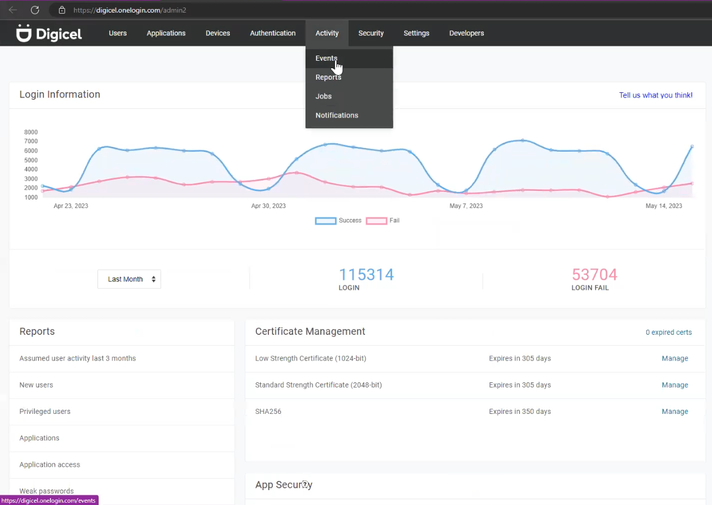712x505 pixels.
Task: Toggle the Fail legend swatch in chart
Action: pos(376,221)
